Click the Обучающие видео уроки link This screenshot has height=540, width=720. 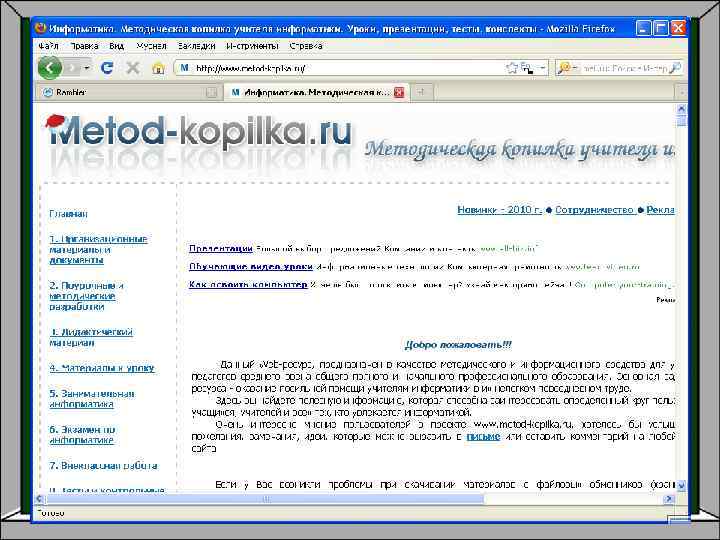[x=251, y=266]
